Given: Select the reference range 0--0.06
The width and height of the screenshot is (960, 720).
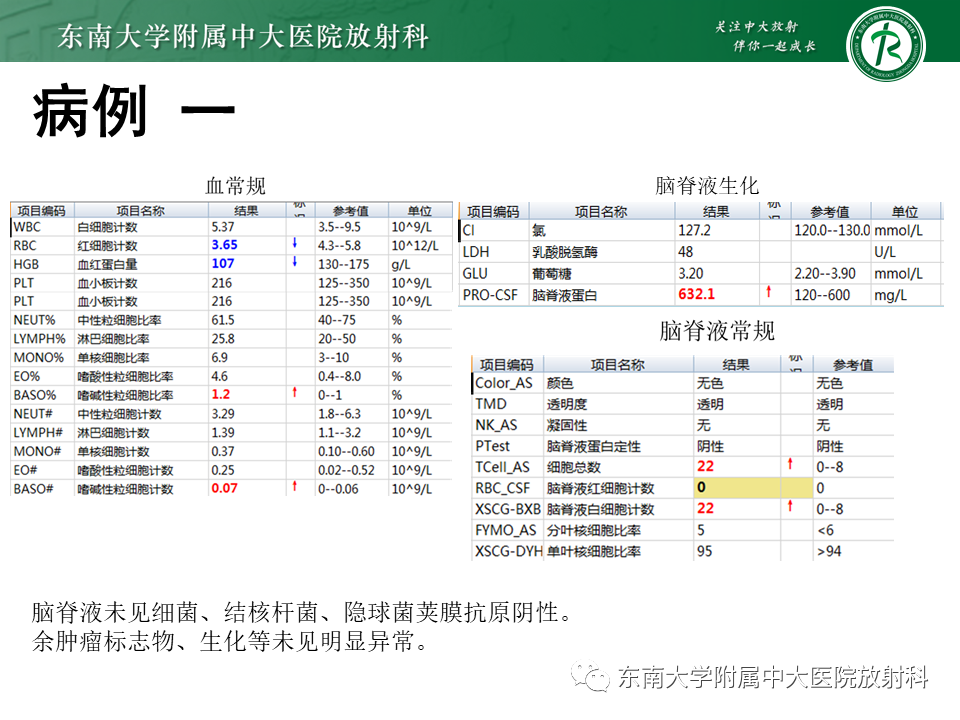Looking at the screenshot, I should [338, 489].
